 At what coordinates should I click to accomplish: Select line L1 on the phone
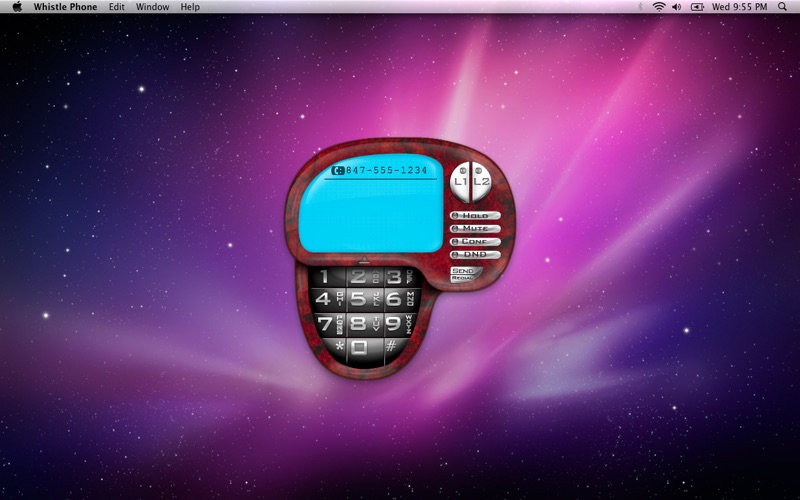pyautogui.click(x=460, y=182)
